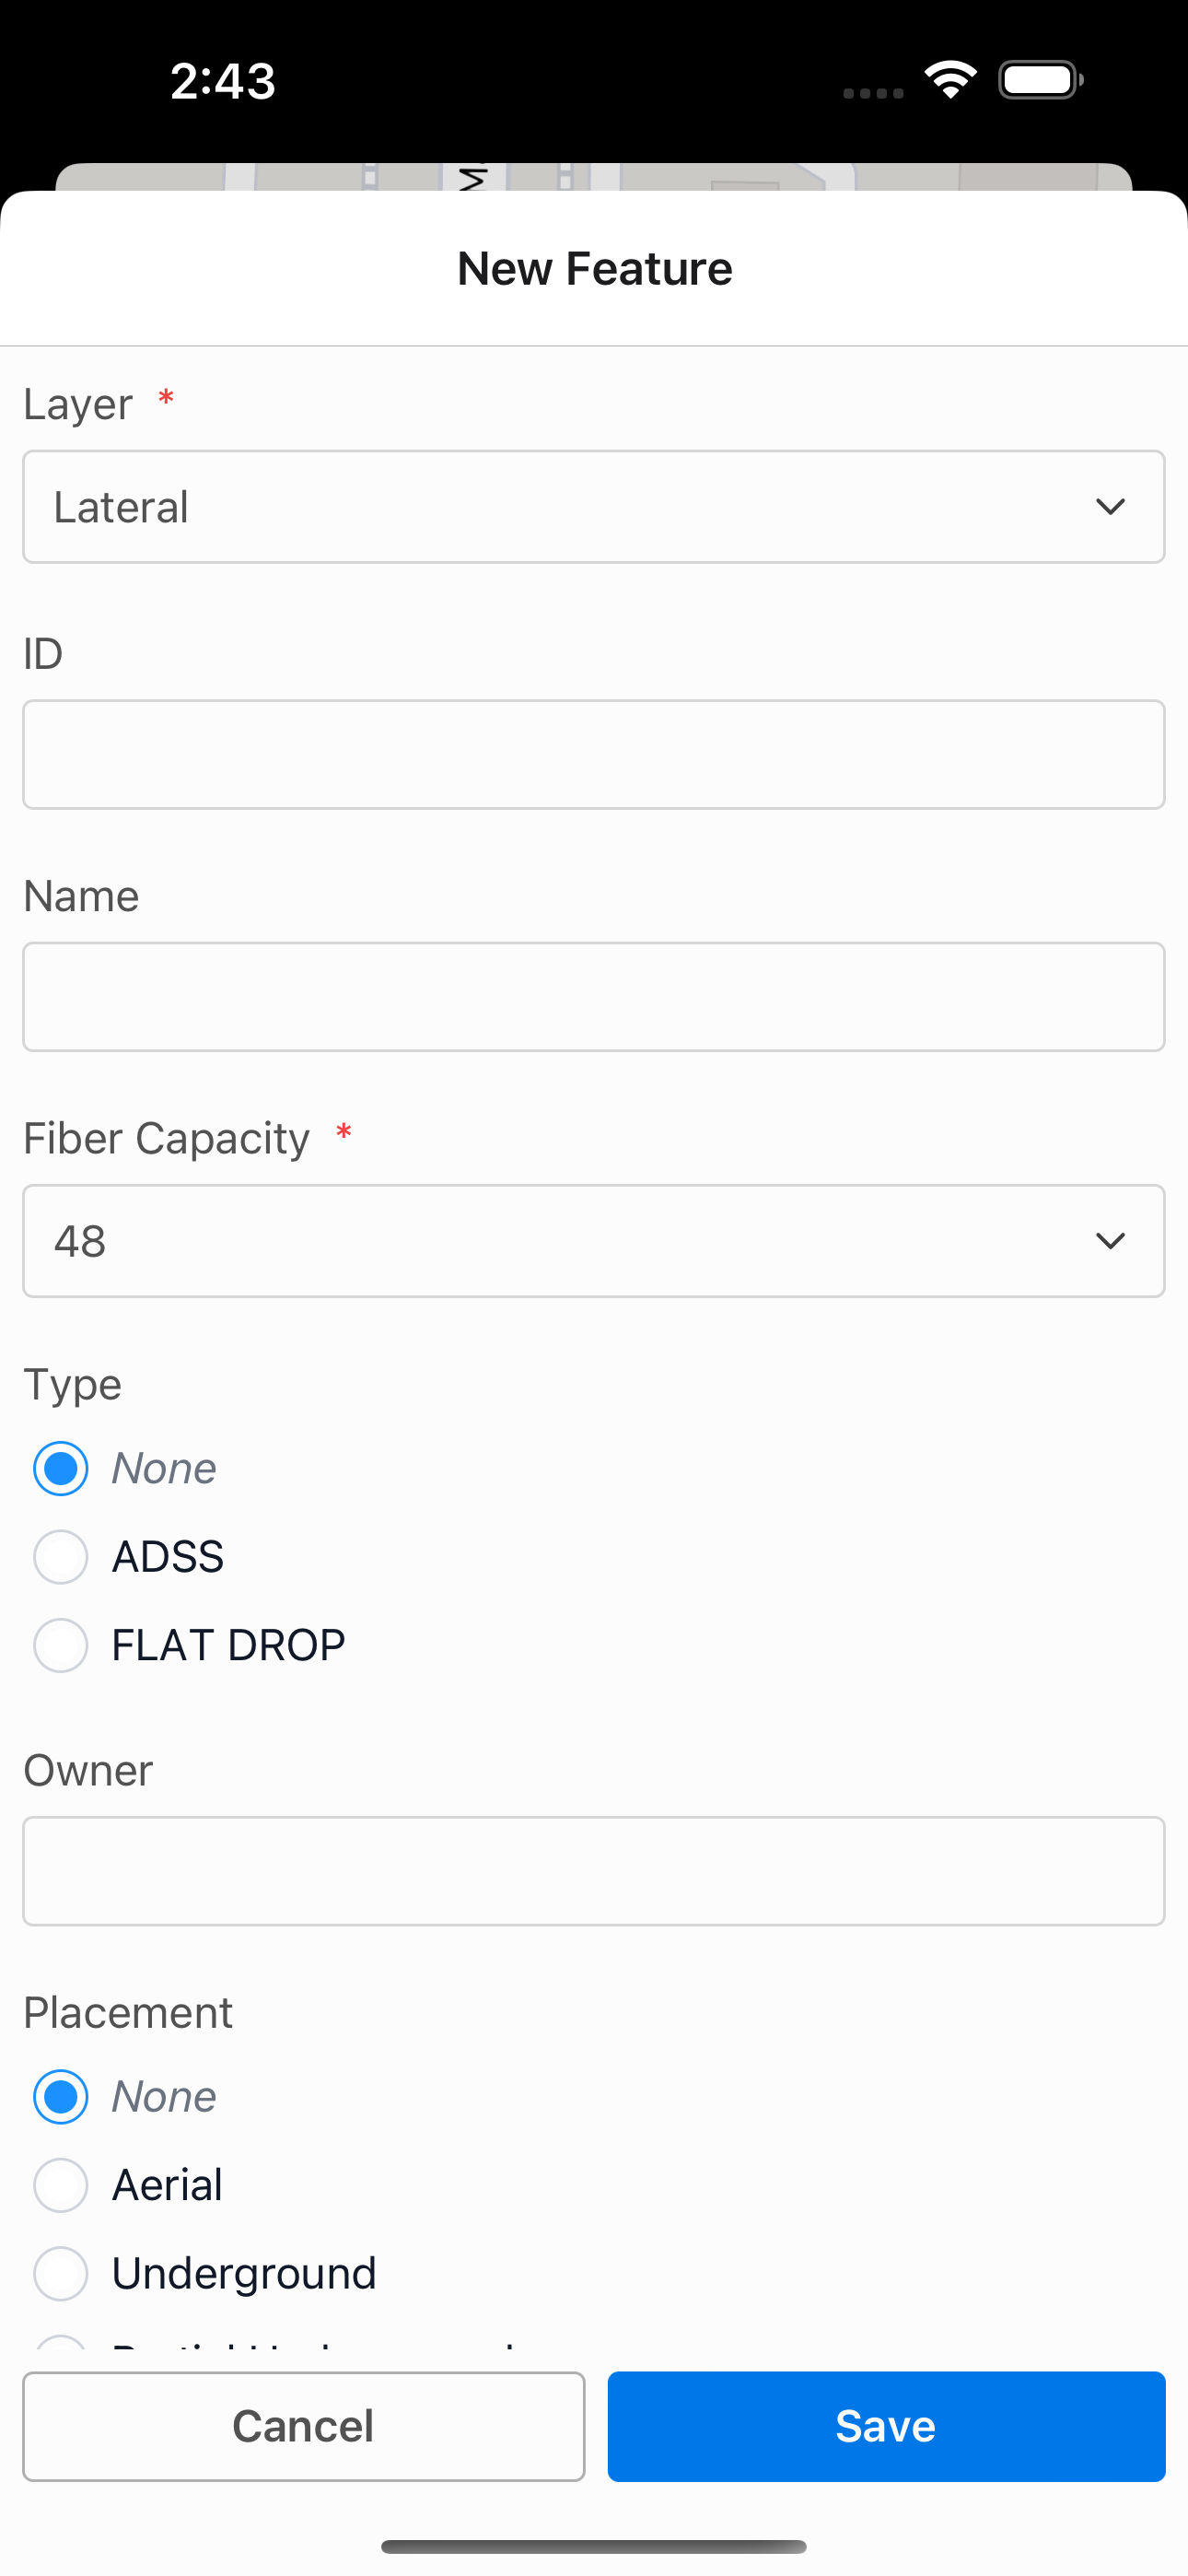The image size is (1188, 2576).
Task: Tap the battery indicator icon
Action: tap(1041, 80)
